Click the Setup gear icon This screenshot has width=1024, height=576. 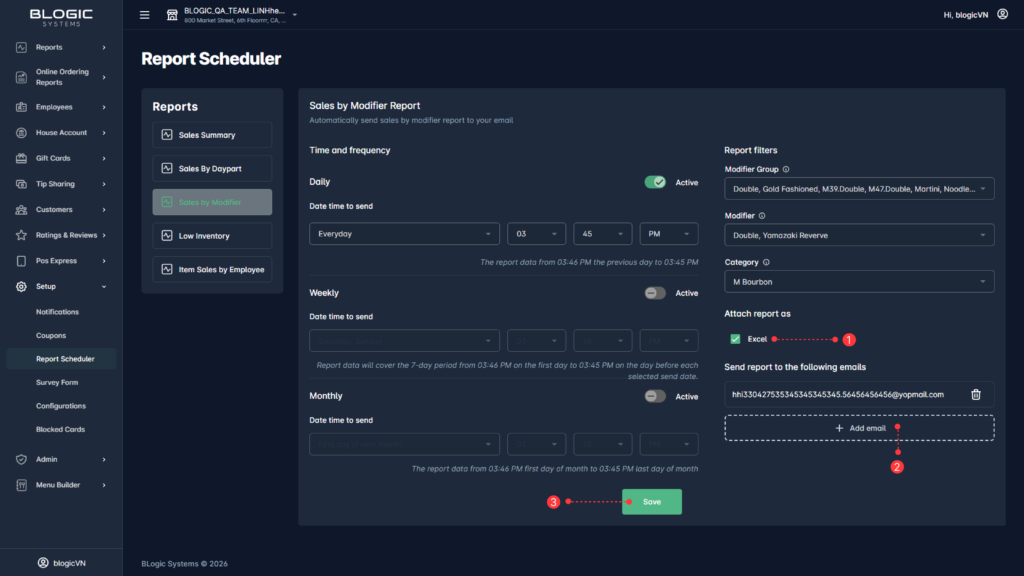coord(22,287)
